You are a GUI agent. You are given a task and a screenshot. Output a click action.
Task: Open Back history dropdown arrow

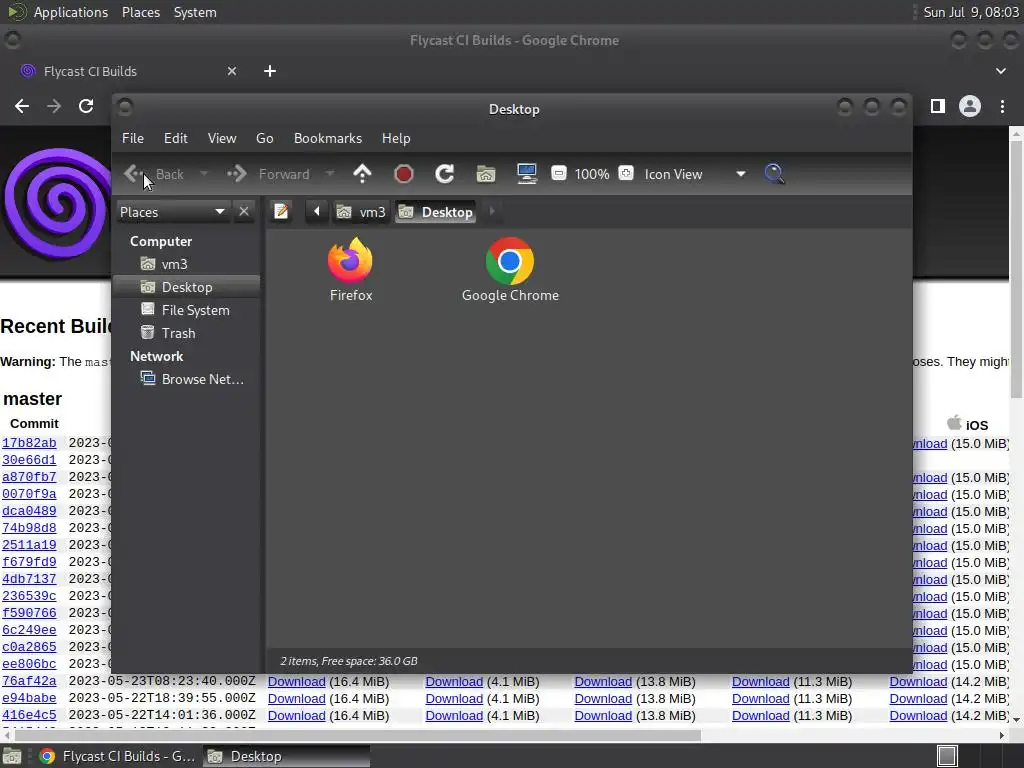pos(204,174)
